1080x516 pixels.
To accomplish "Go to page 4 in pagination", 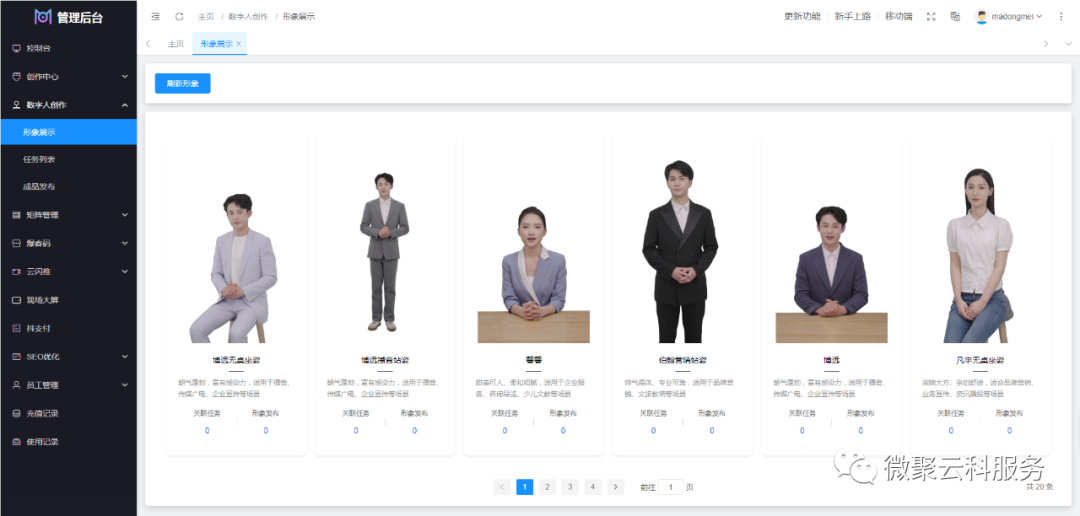I will (593, 487).
